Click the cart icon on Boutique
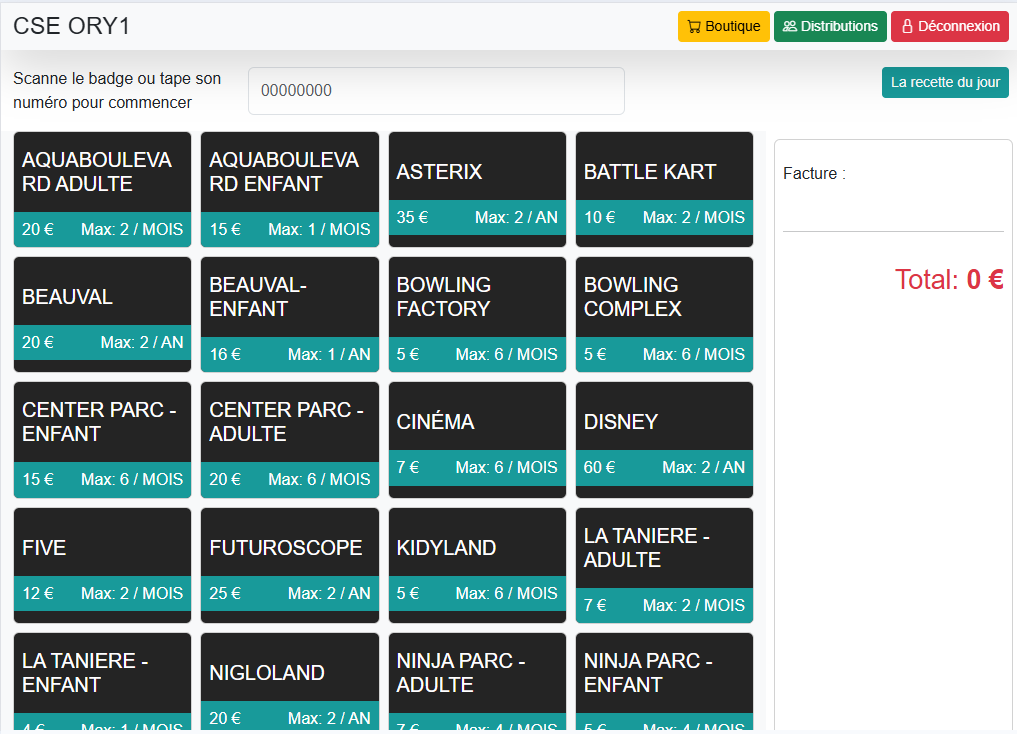 click(x=694, y=27)
